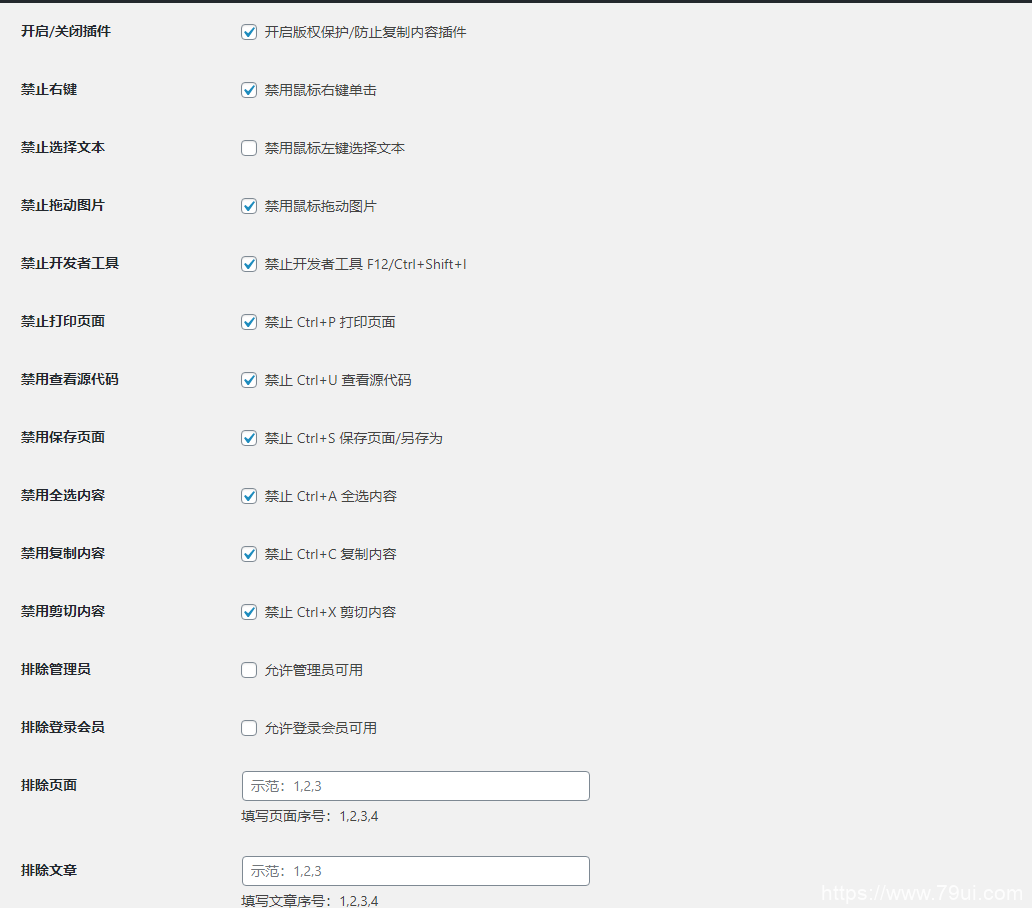The width and height of the screenshot is (1032, 908).
Task: Click the 允许管理员可用 label text
Action: point(313,670)
